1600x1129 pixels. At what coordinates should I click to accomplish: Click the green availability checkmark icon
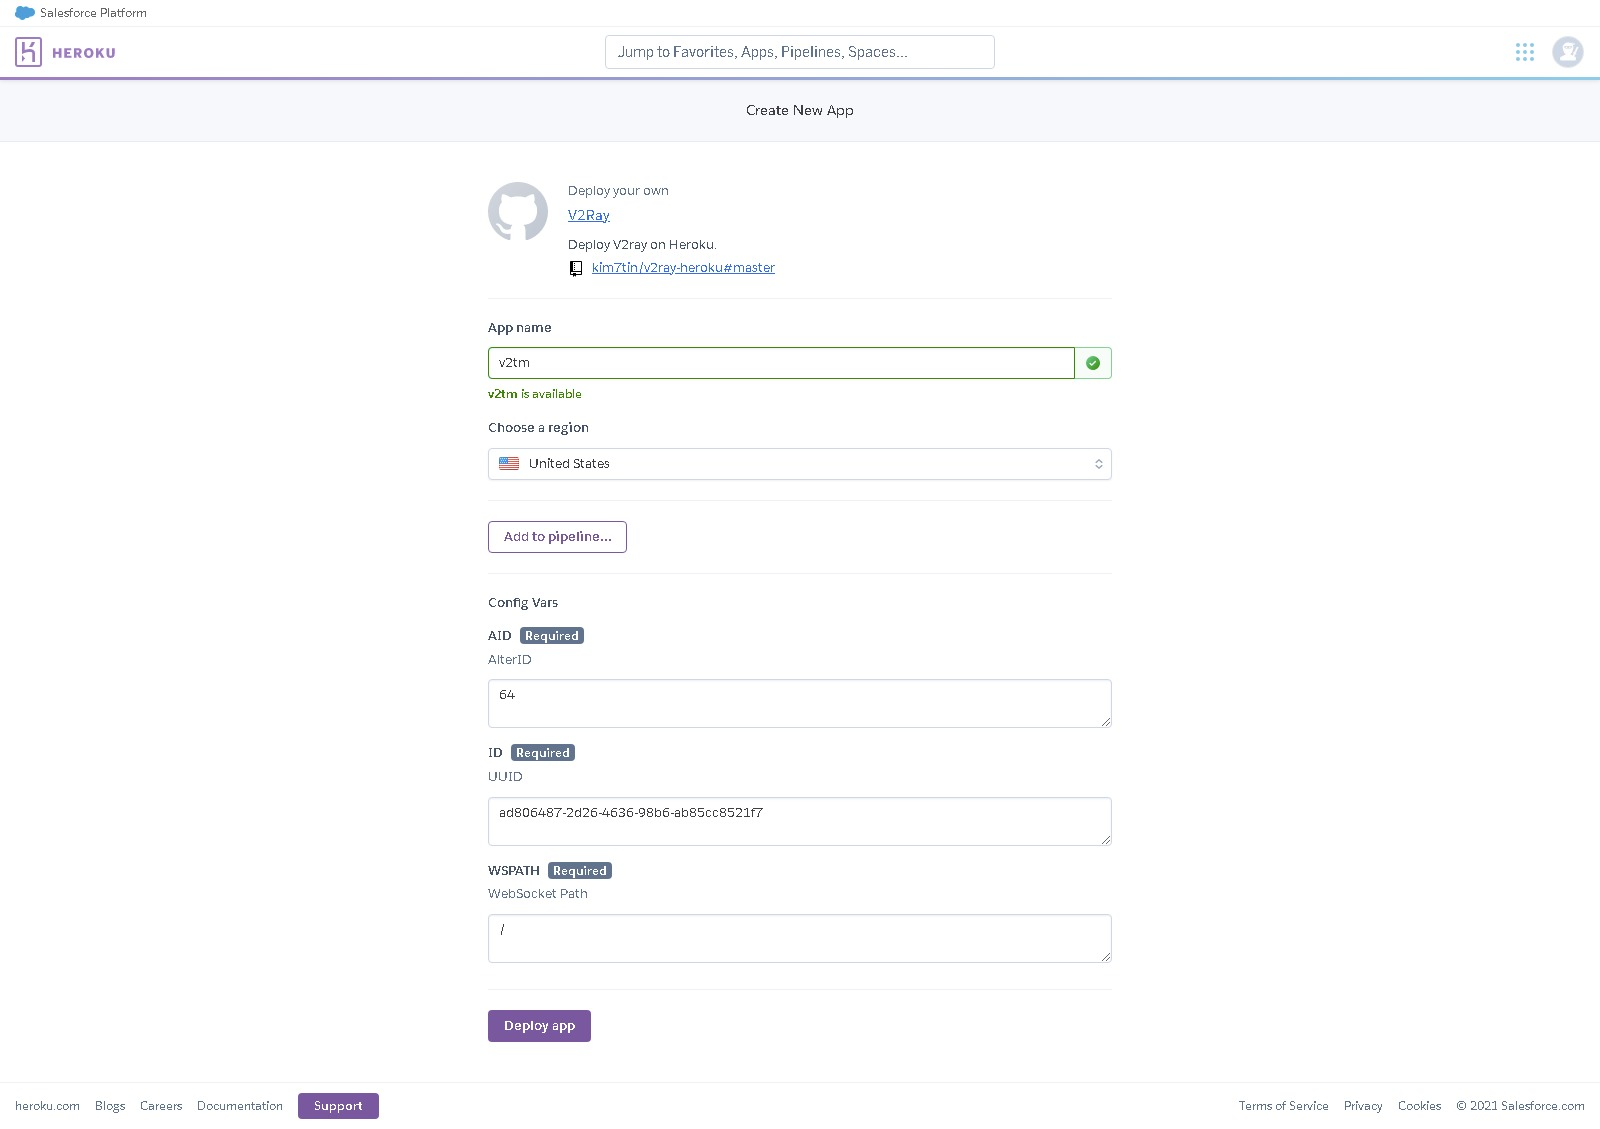point(1093,363)
